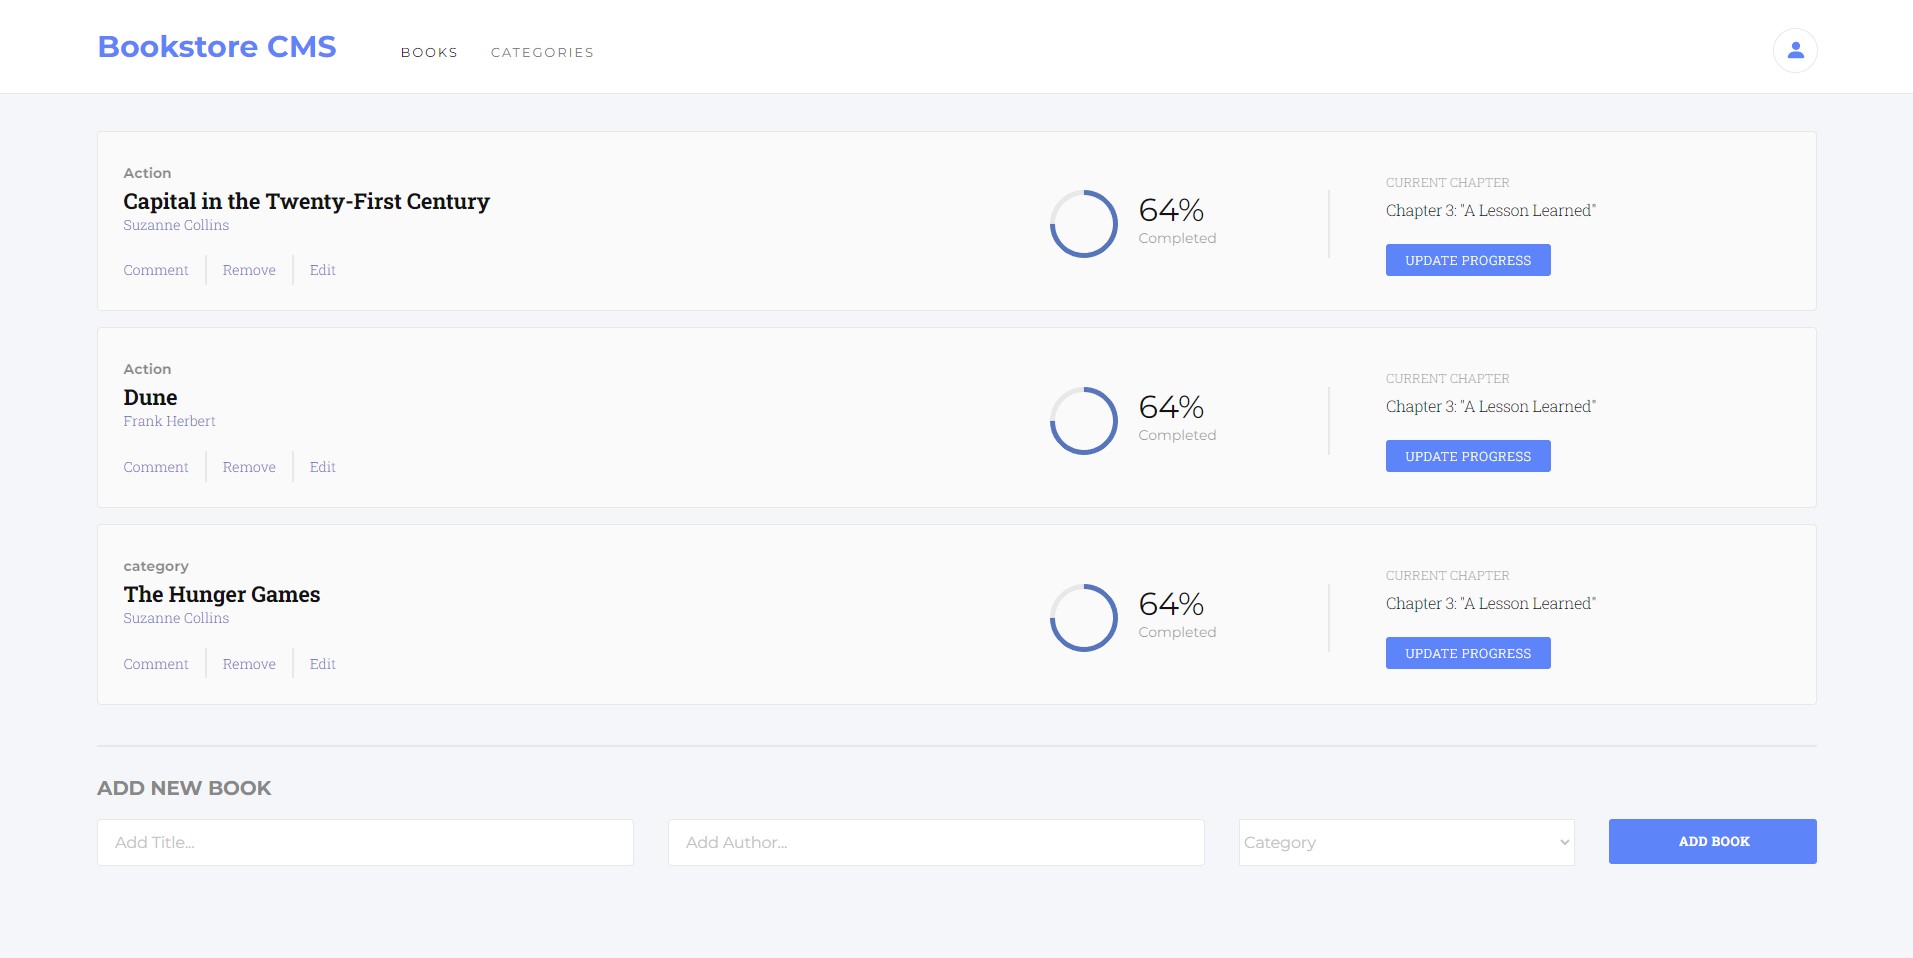This screenshot has height=958, width=1913.
Task: Update progress for Capital in the Twenty-First Century
Action: tap(1467, 260)
